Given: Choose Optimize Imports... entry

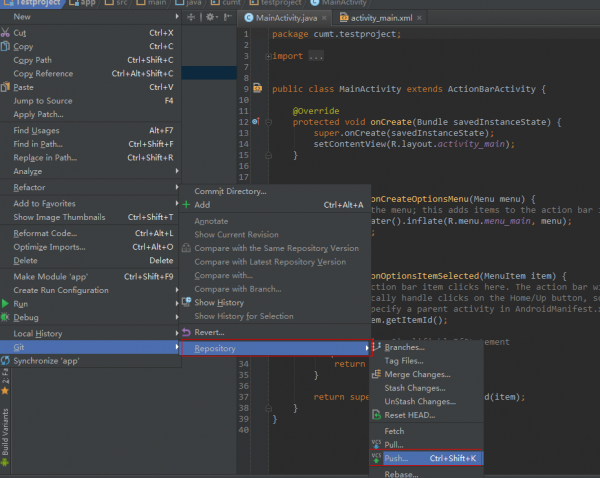Looking at the screenshot, I should [90, 247].
